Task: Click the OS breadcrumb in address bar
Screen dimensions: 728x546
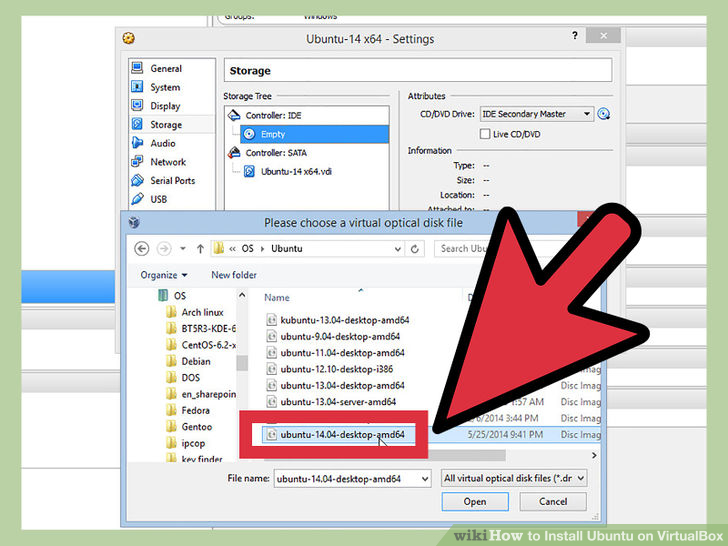Action: click(247, 248)
